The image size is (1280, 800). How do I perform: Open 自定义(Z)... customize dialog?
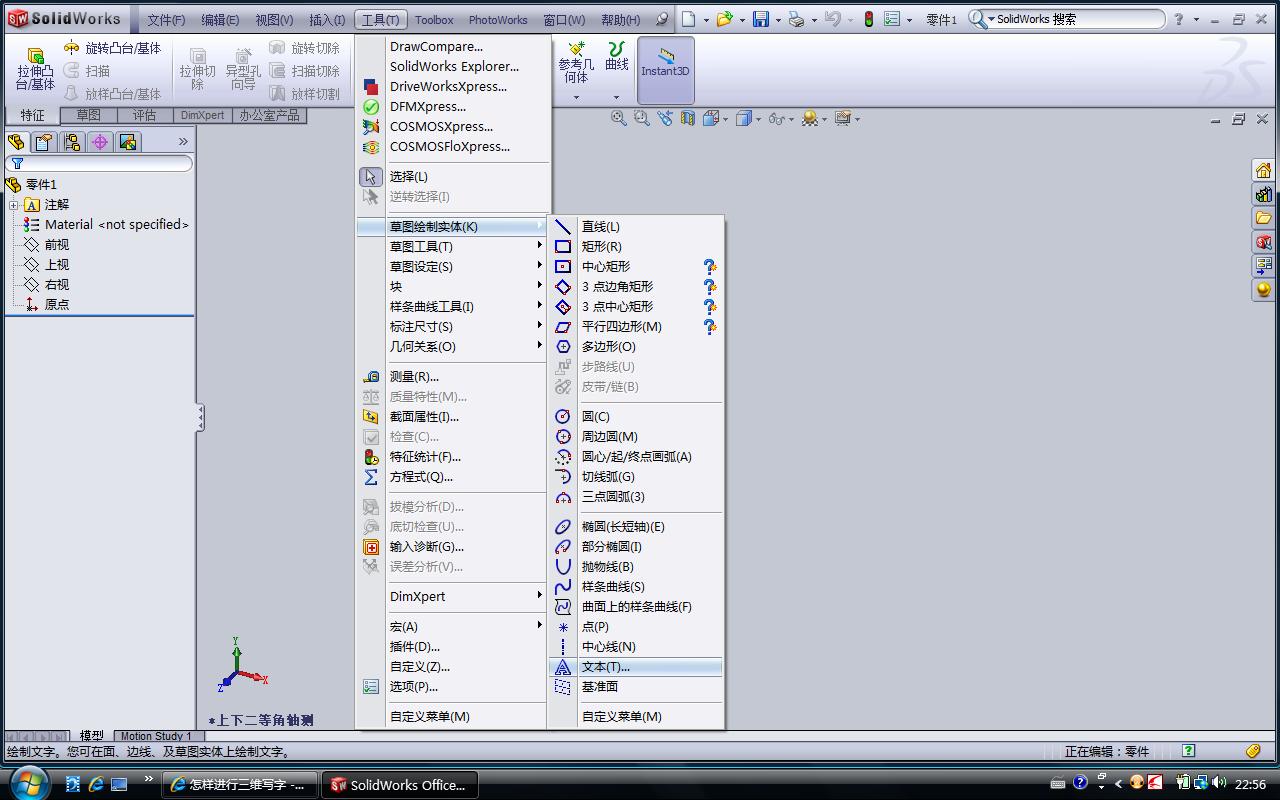tap(452, 667)
